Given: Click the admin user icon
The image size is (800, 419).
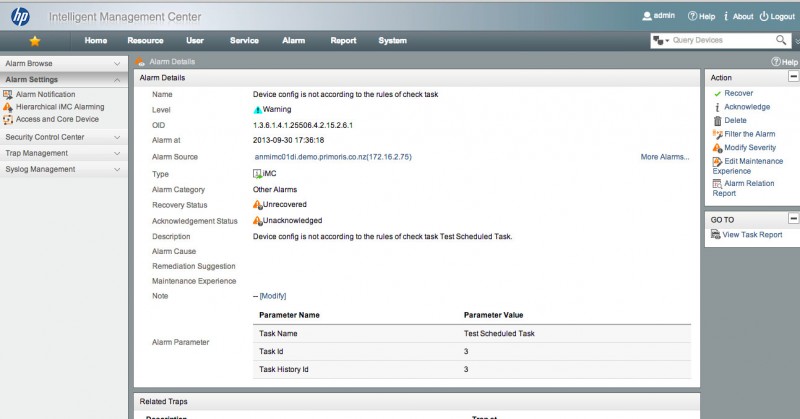Looking at the screenshot, I should pos(646,16).
